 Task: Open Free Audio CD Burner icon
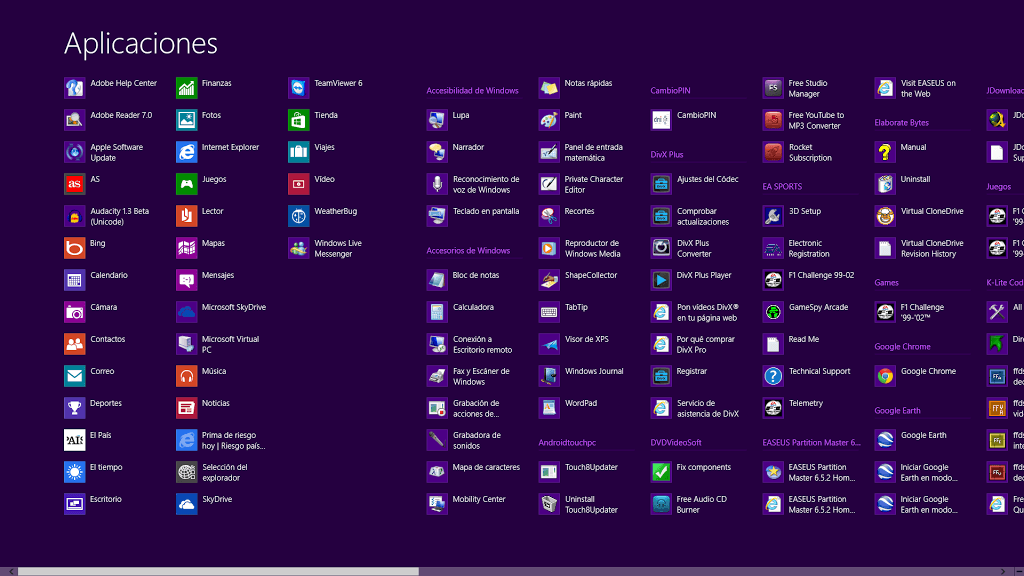(661, 504)
